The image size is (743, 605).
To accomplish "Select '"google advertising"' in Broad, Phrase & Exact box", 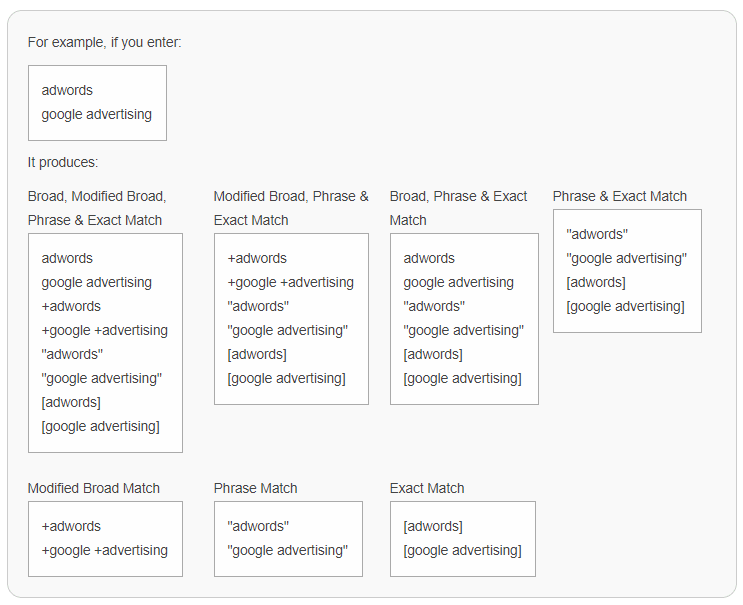I will (x=463, y=330).
